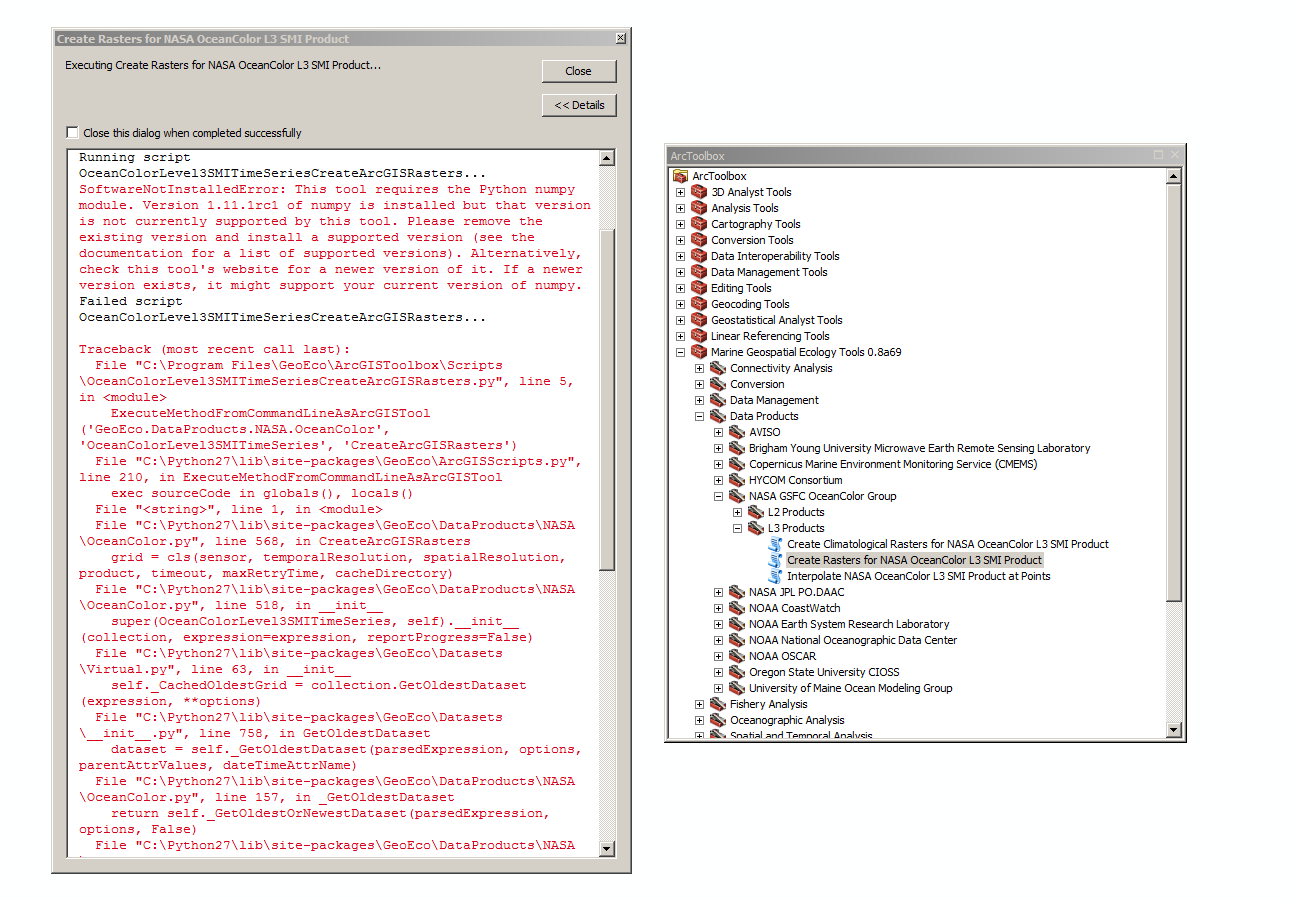Collapse the Data Products node
This screenshot has width=1294, height=899.
tap(700, 416)
